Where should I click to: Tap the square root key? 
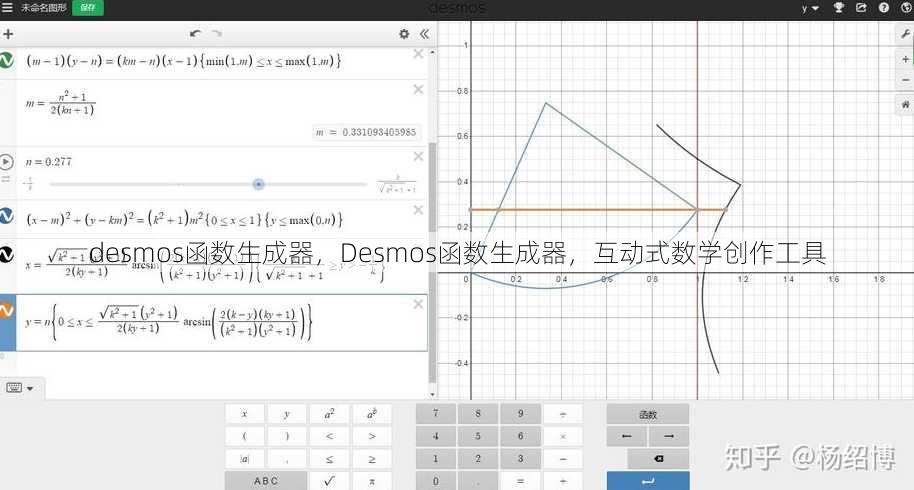(x=329, y=481)
